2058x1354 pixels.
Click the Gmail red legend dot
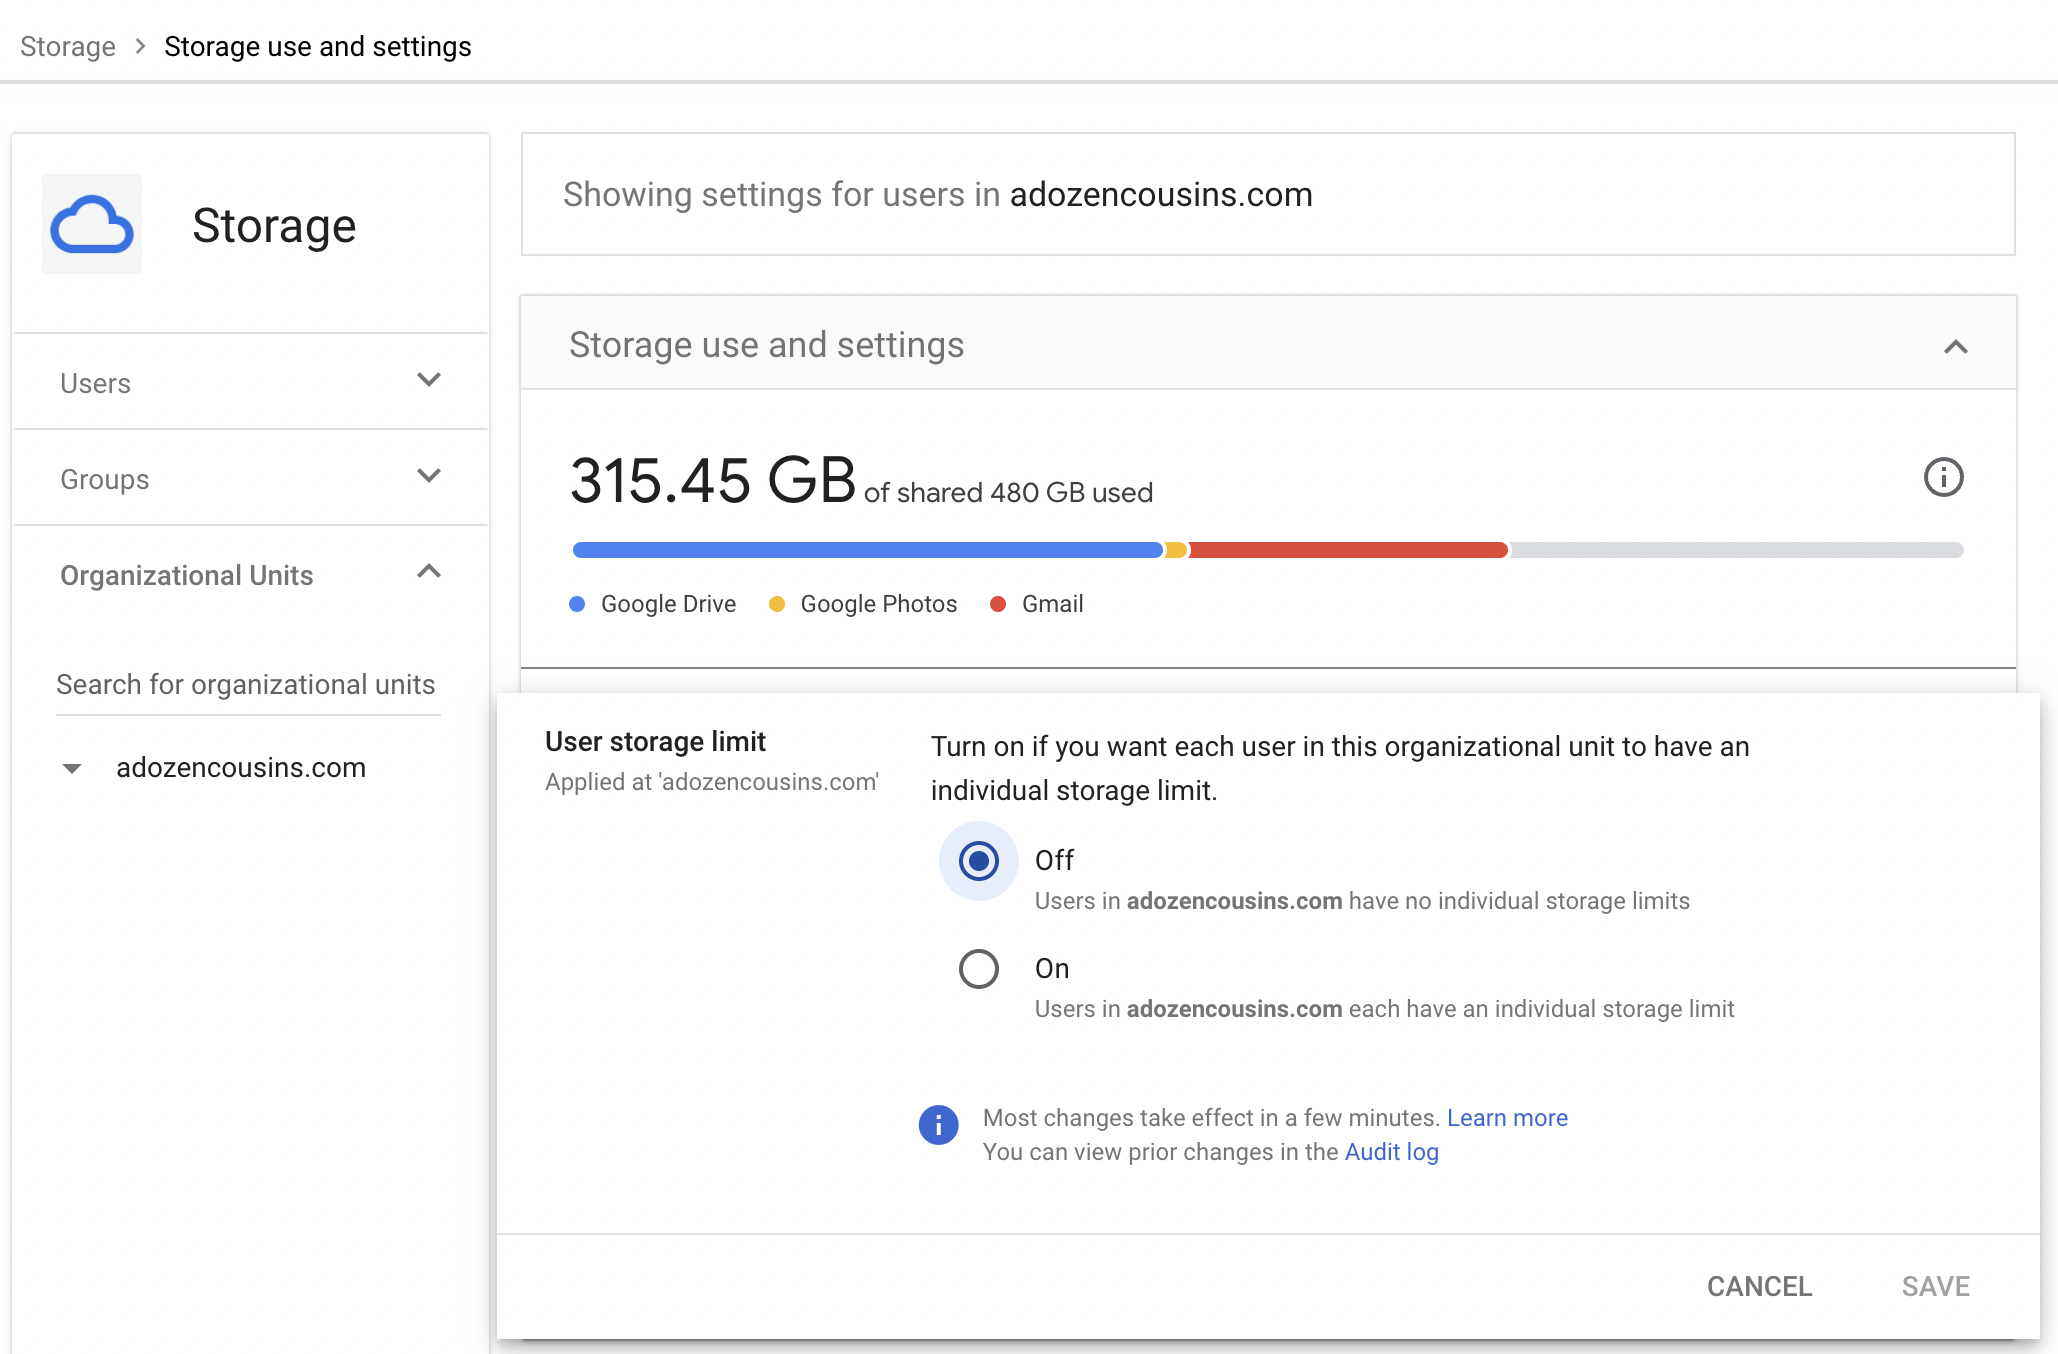[x=997, y=604]
